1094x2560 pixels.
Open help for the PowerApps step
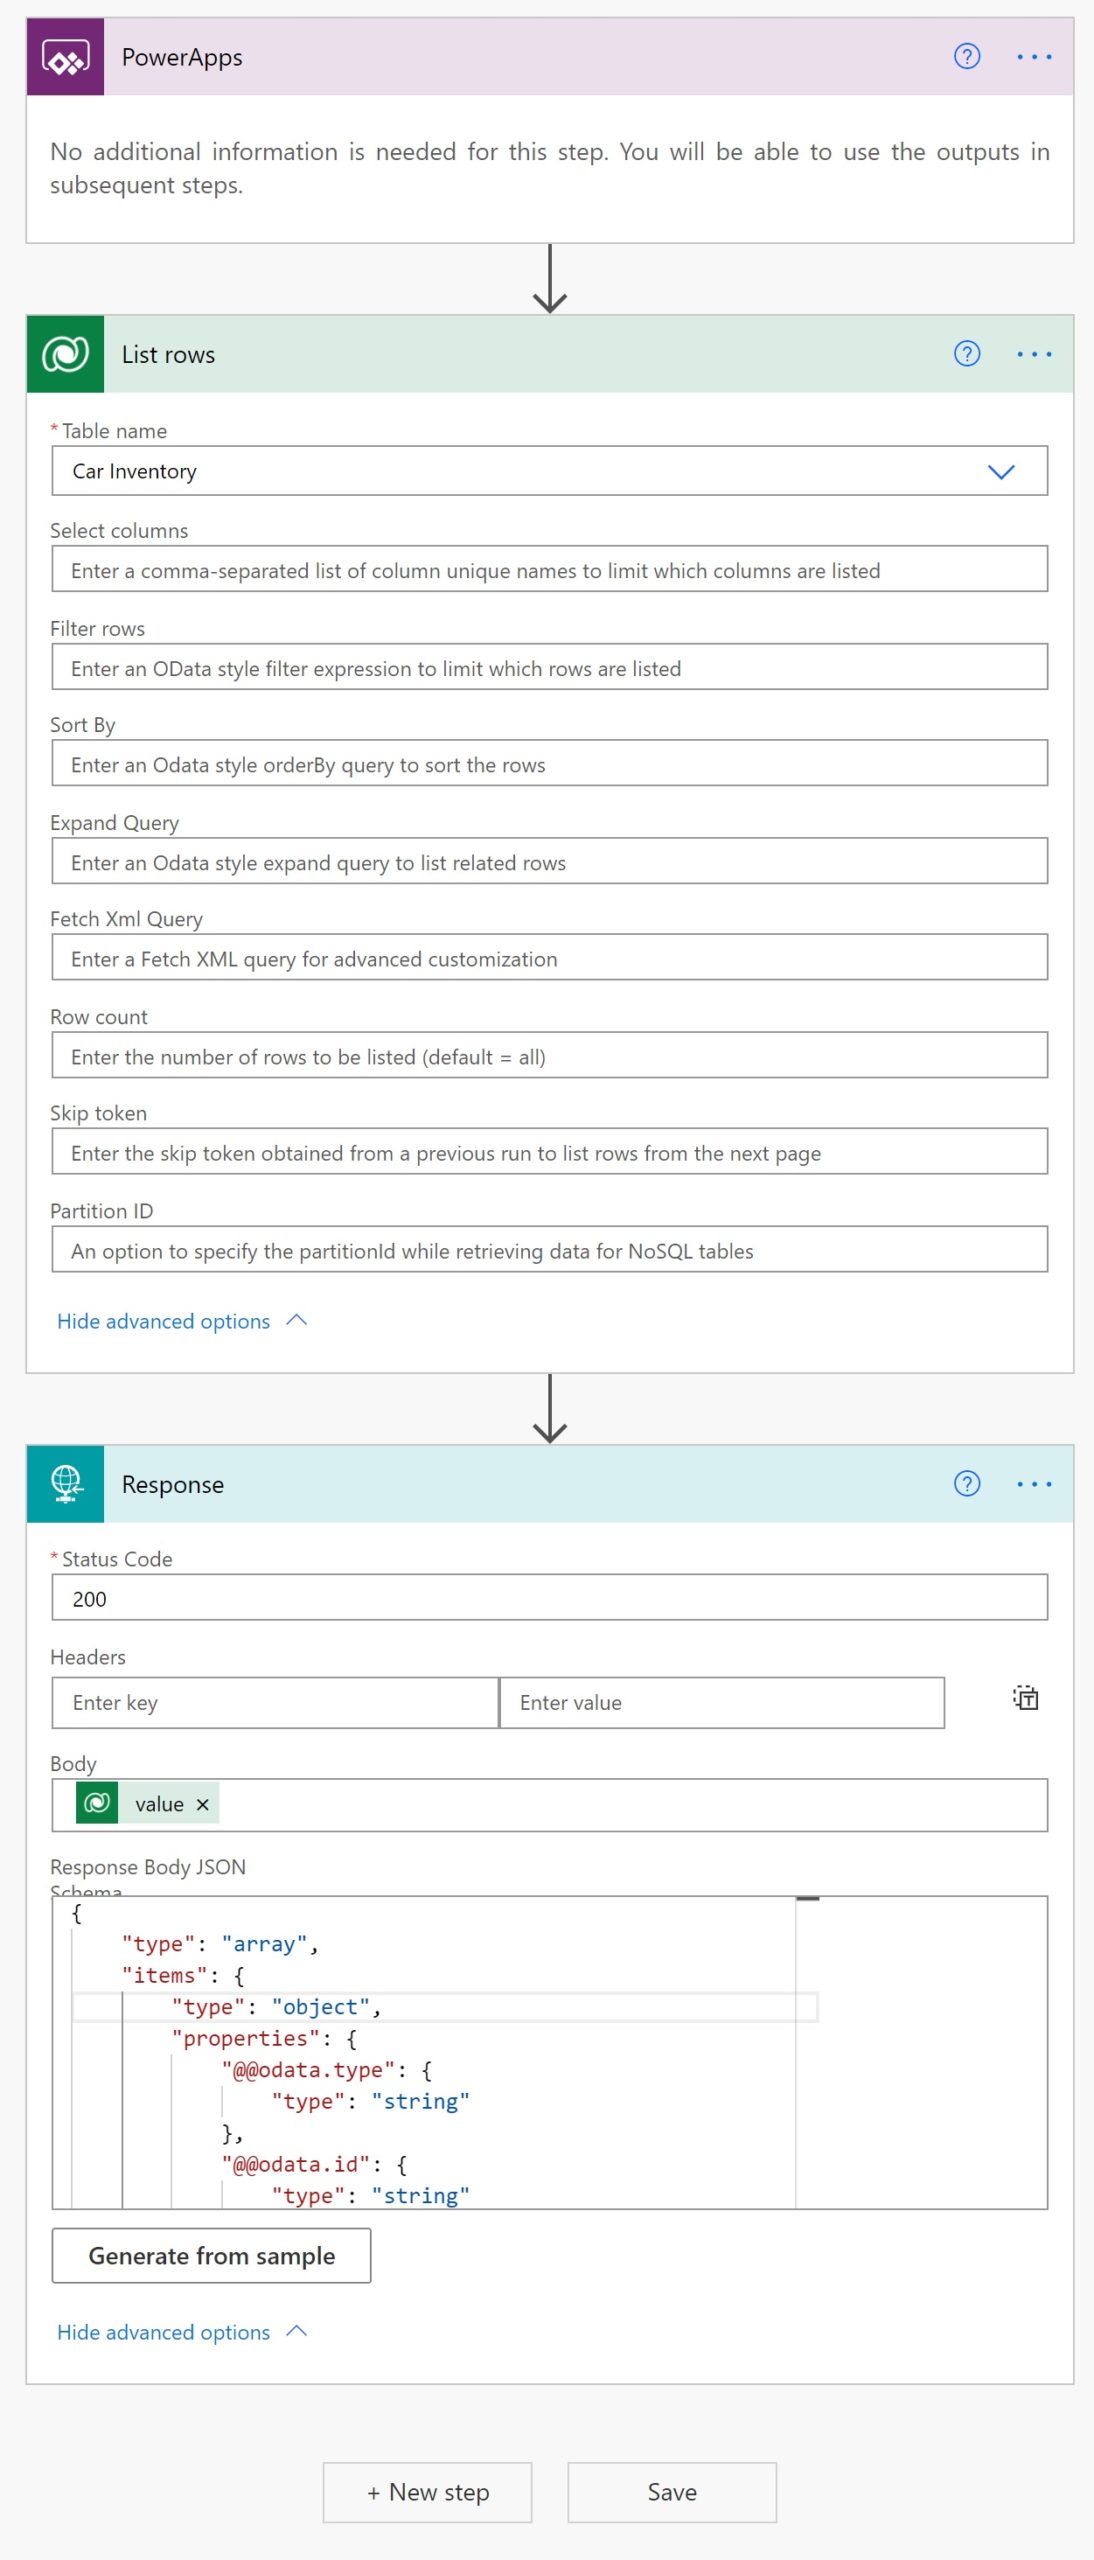point(967,57)
